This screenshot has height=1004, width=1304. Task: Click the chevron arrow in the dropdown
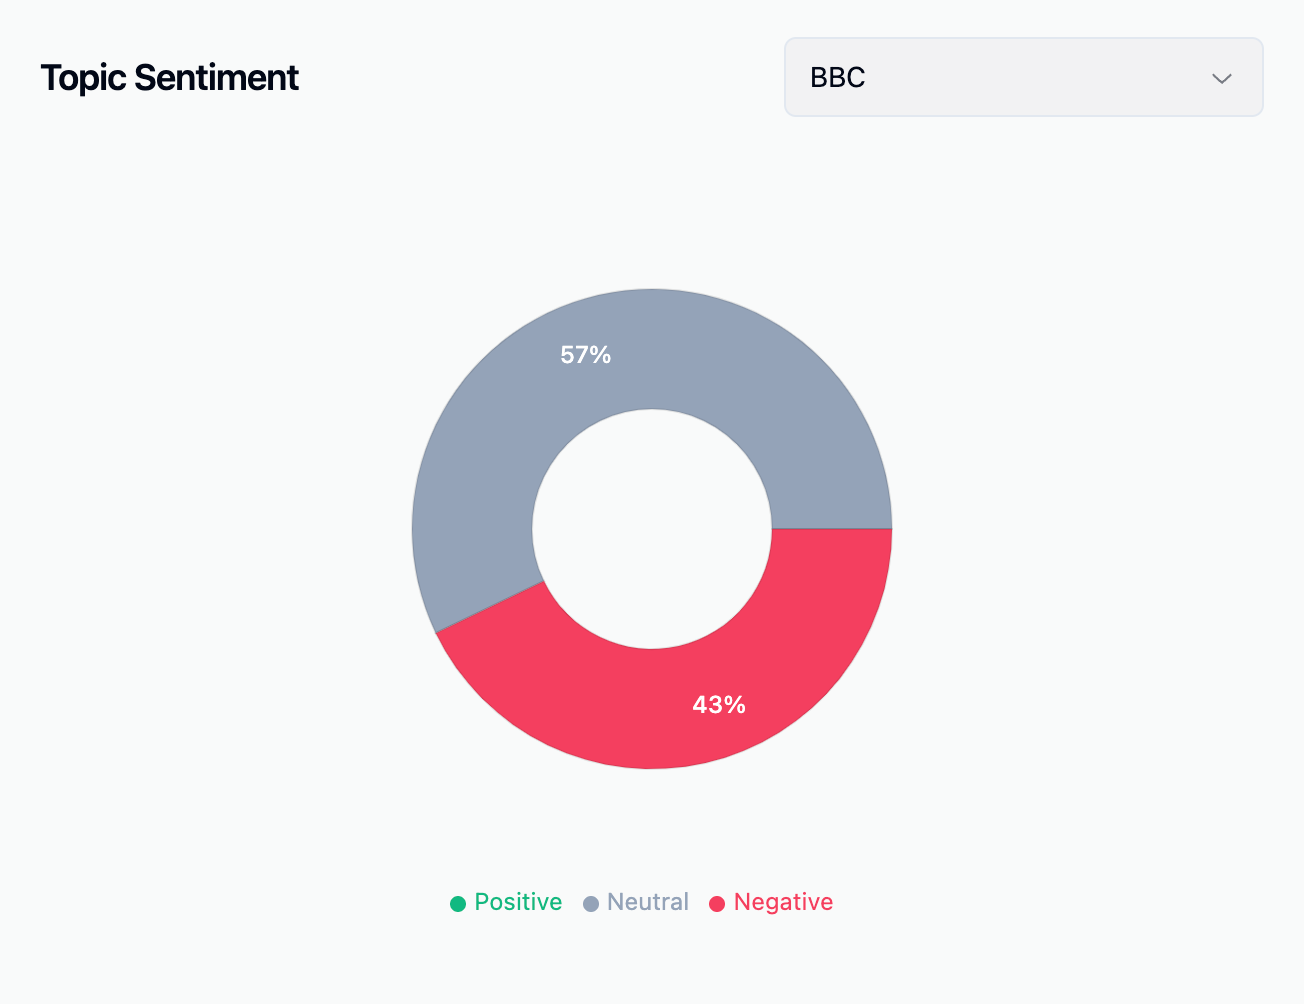[x=1221, y=78]
